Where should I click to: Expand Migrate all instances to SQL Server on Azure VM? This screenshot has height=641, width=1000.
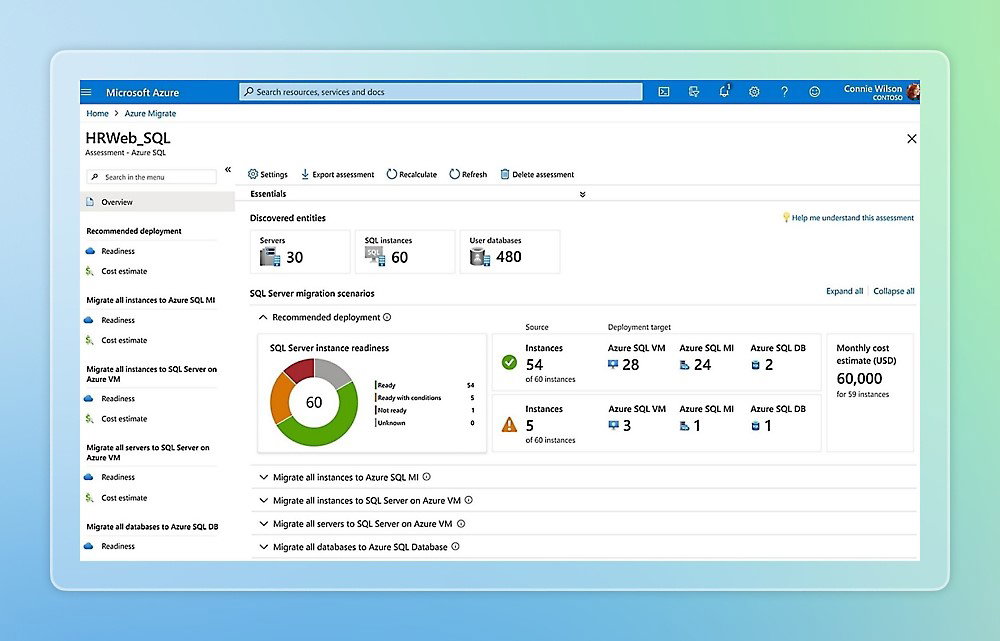[x=263, y=501]
